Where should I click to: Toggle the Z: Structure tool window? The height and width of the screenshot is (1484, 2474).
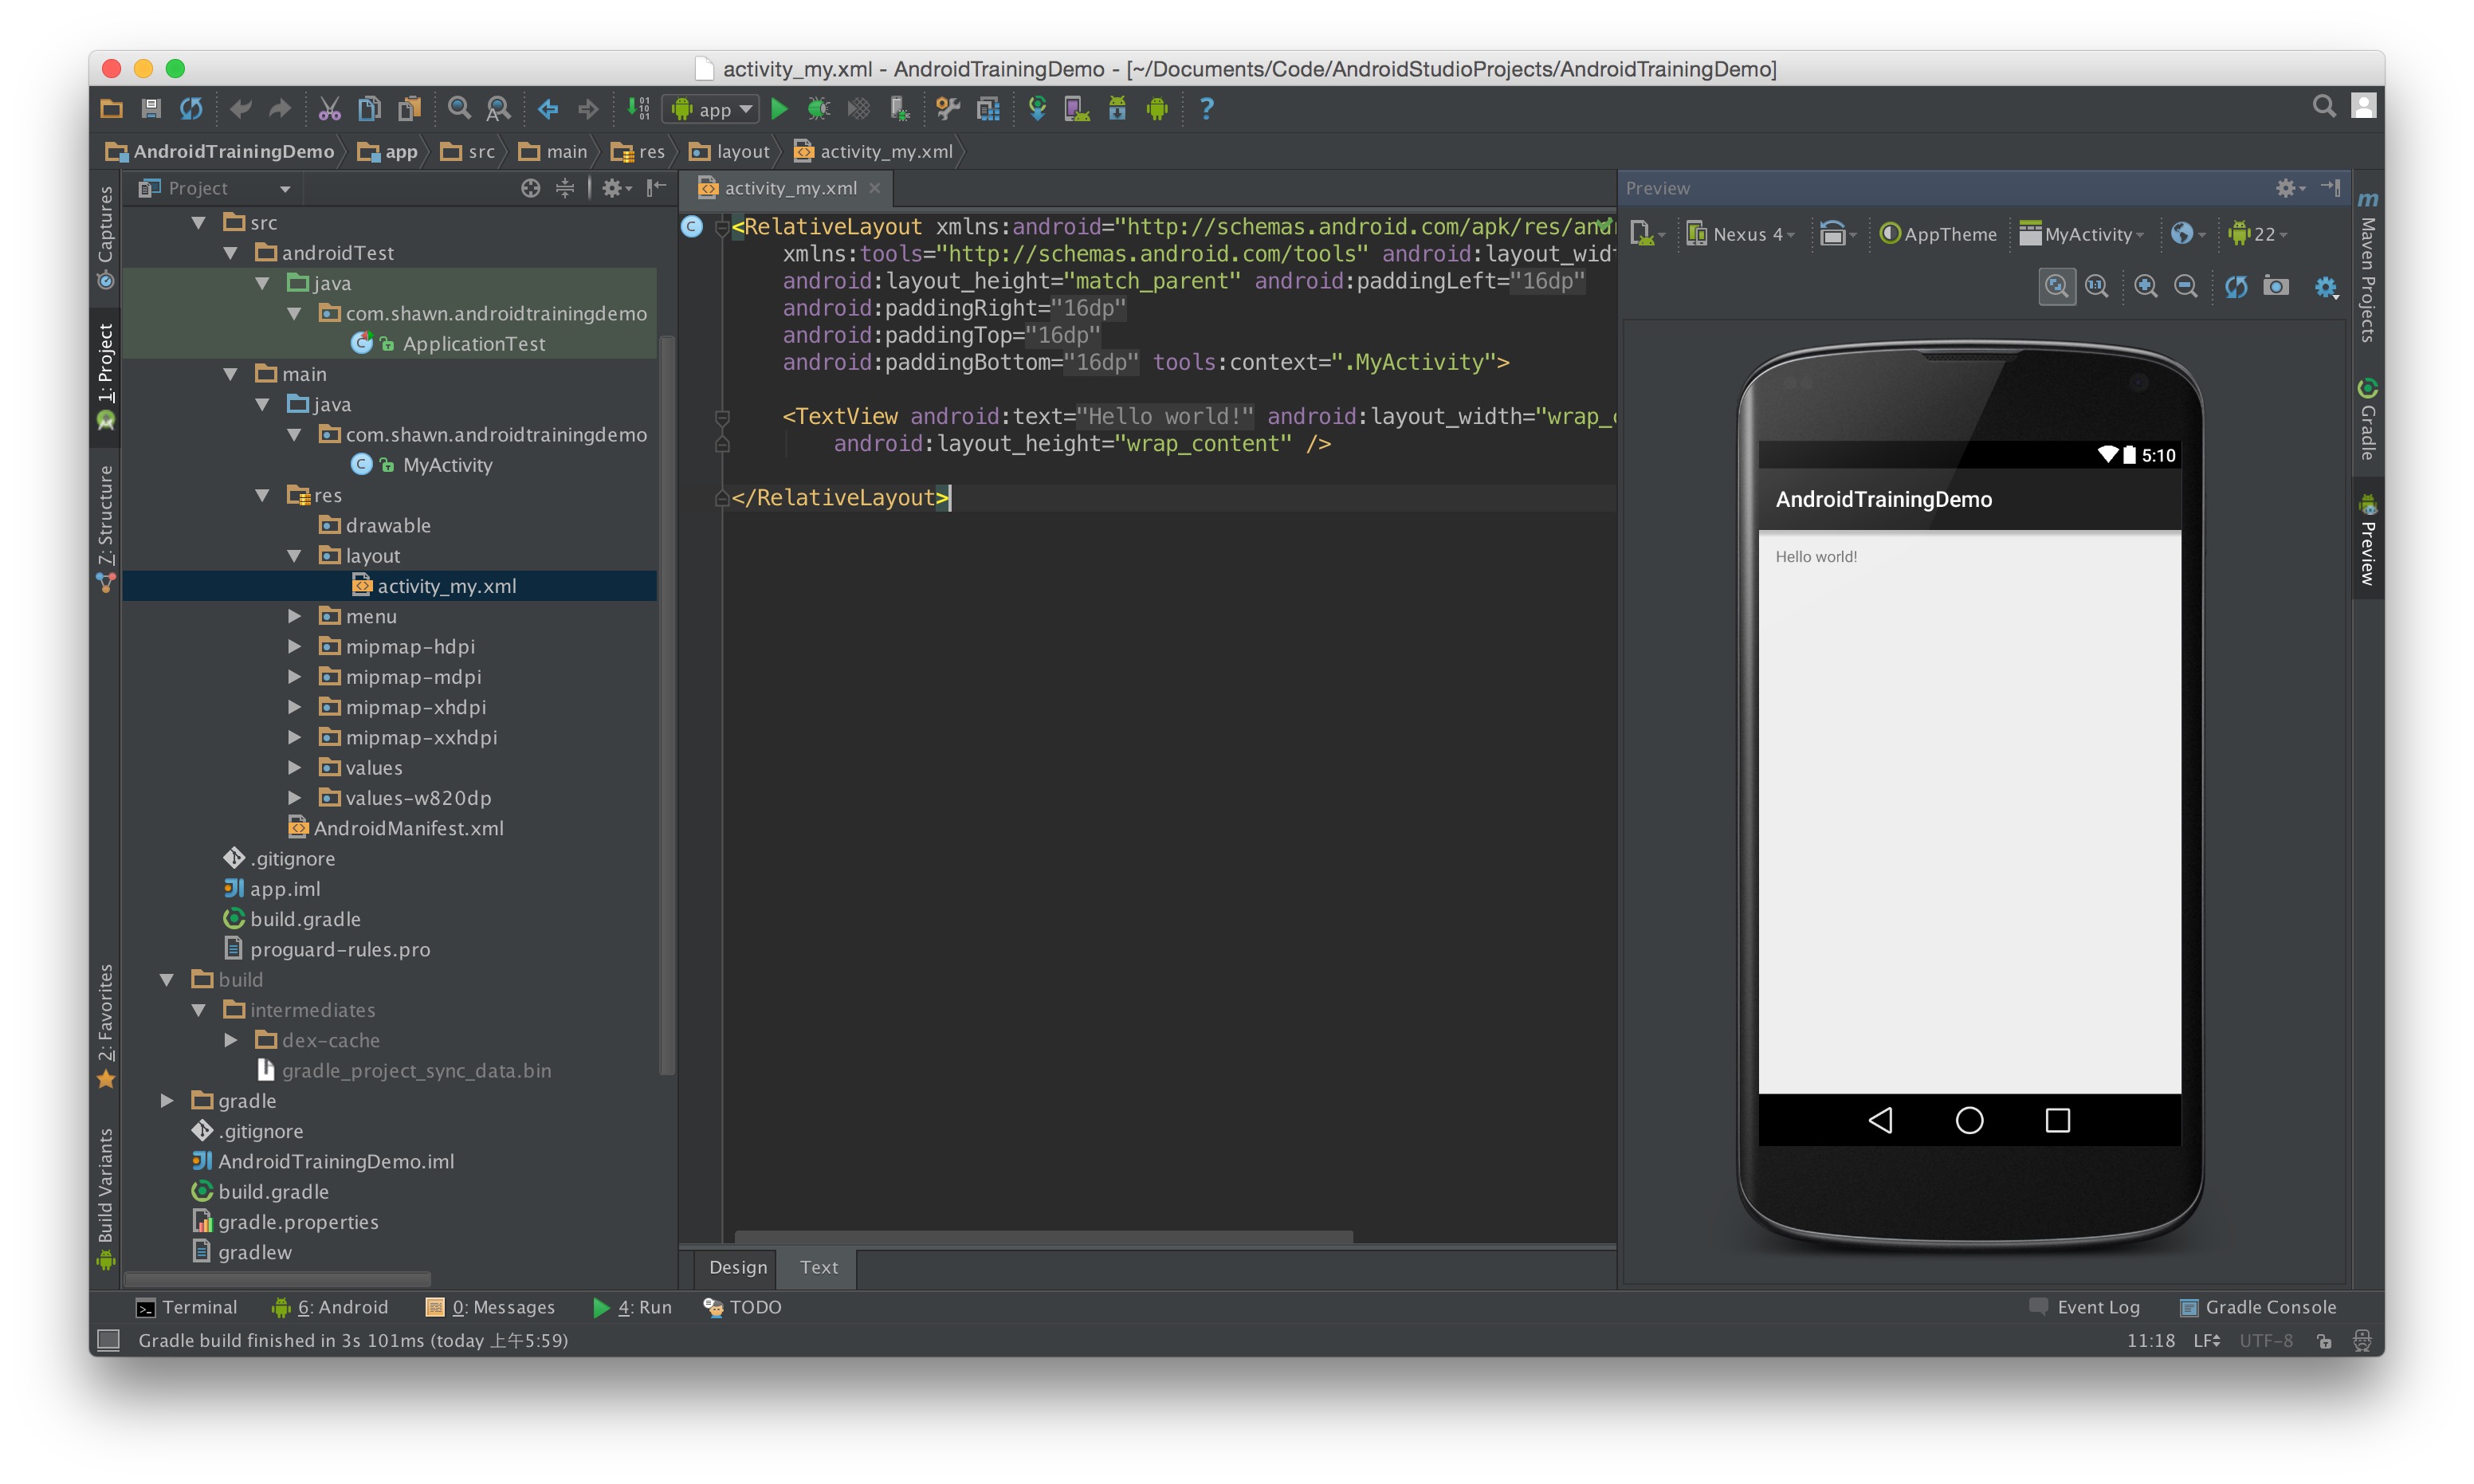pyautogui.click(x=105, y=528)
